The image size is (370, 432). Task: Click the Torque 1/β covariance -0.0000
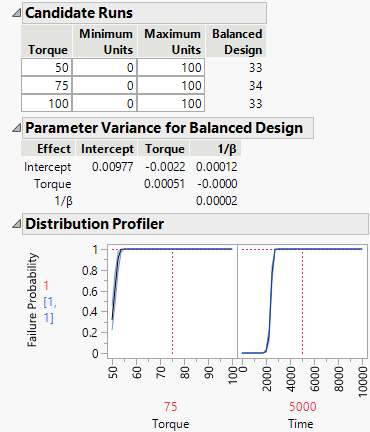[217, 184]
